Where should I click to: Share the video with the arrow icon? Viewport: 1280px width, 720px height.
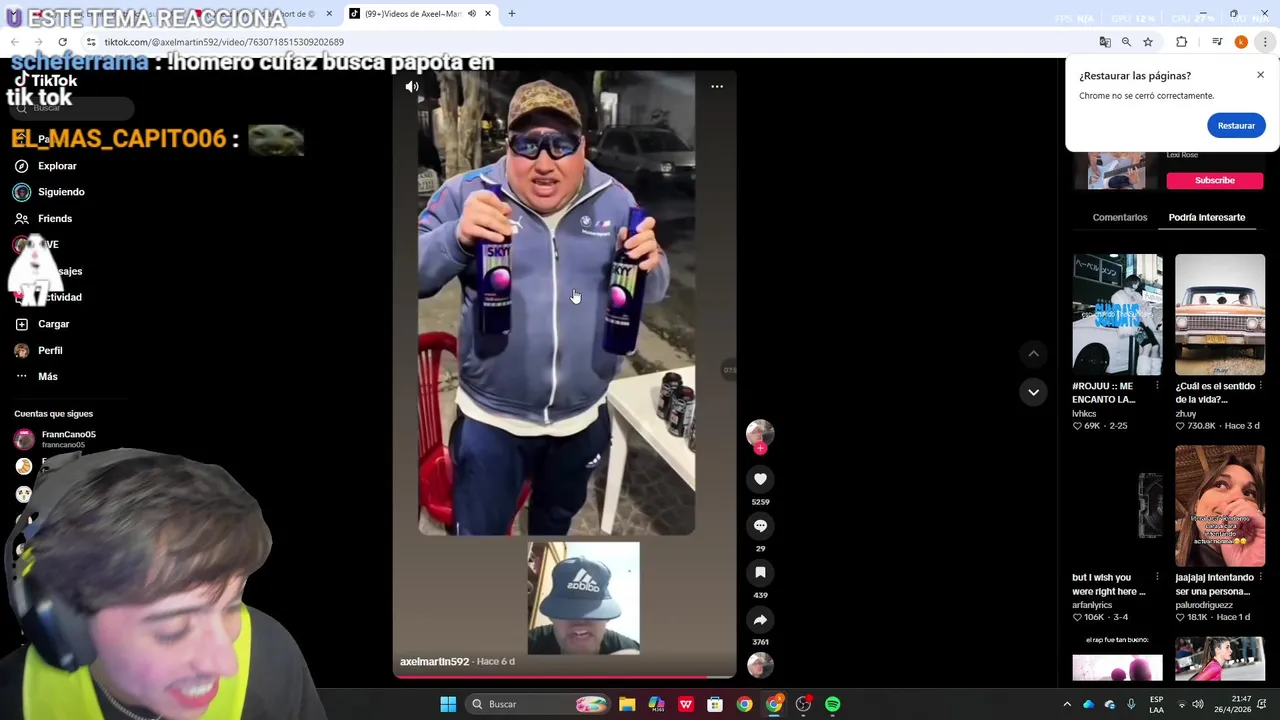pos(760,620)
